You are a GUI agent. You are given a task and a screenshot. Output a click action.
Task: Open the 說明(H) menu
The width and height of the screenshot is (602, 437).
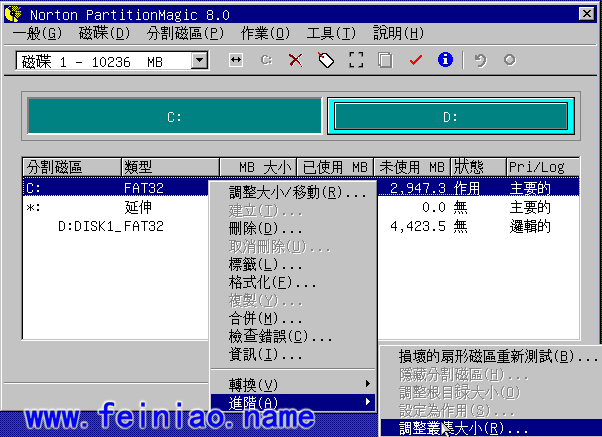(x=399, y=33)
